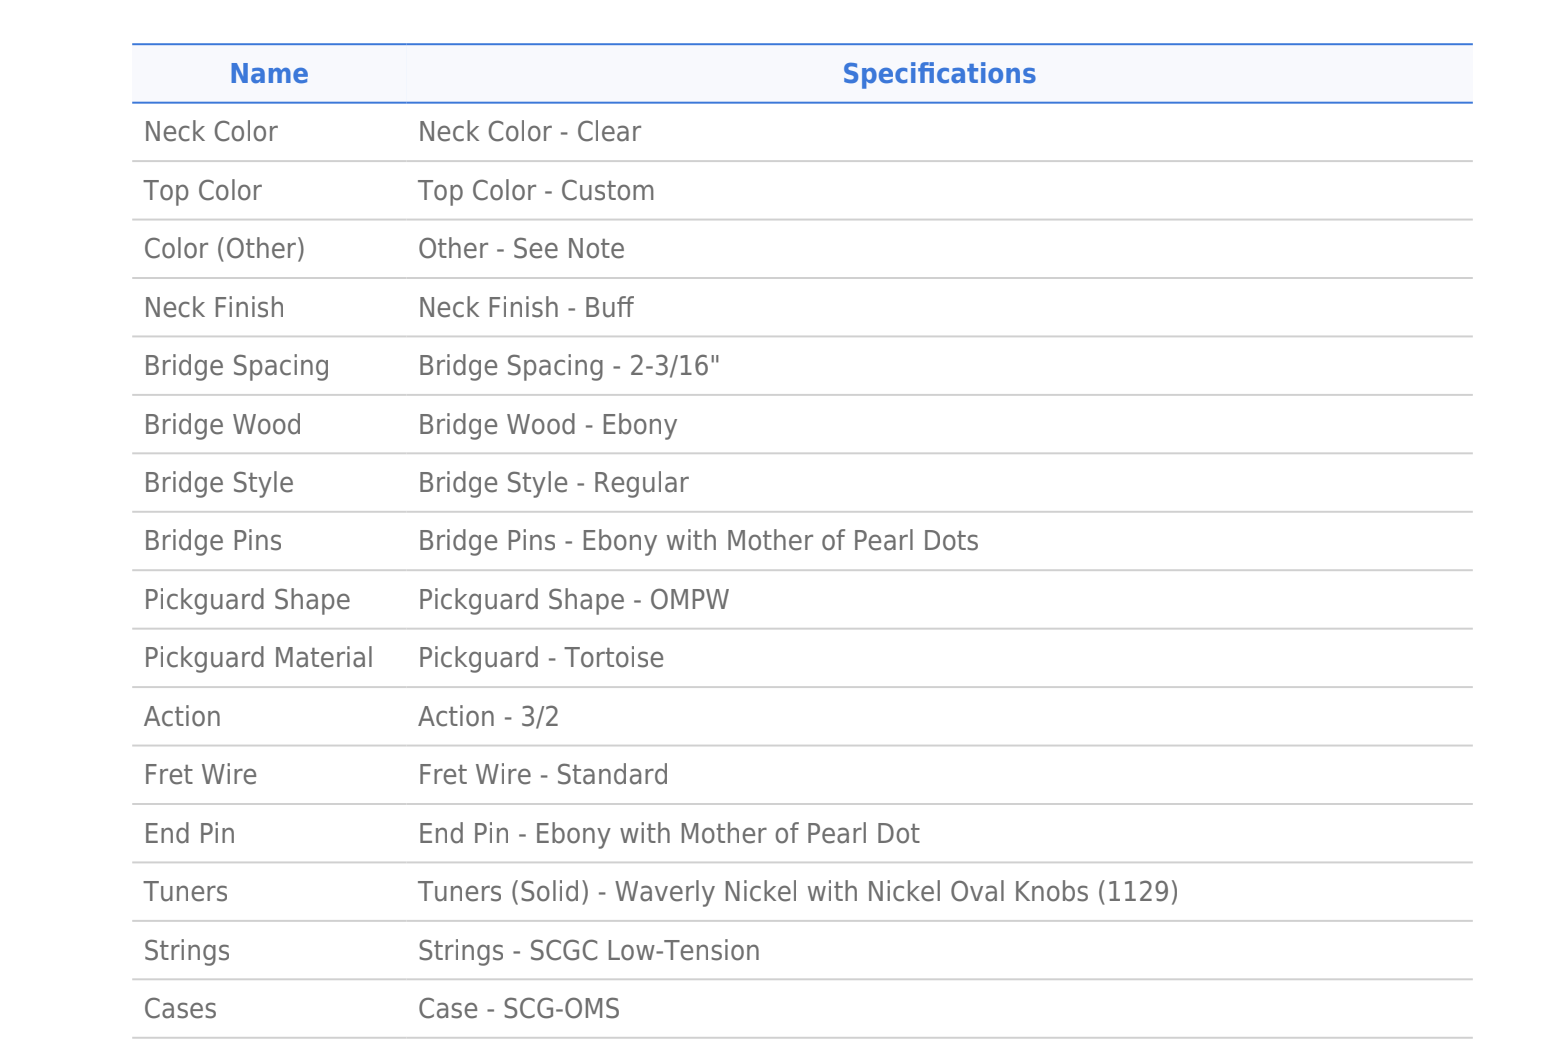Select the 'Top Color - Custom' cell
This screenshot has width=1568, height=1064.
(x=536, y=191)
